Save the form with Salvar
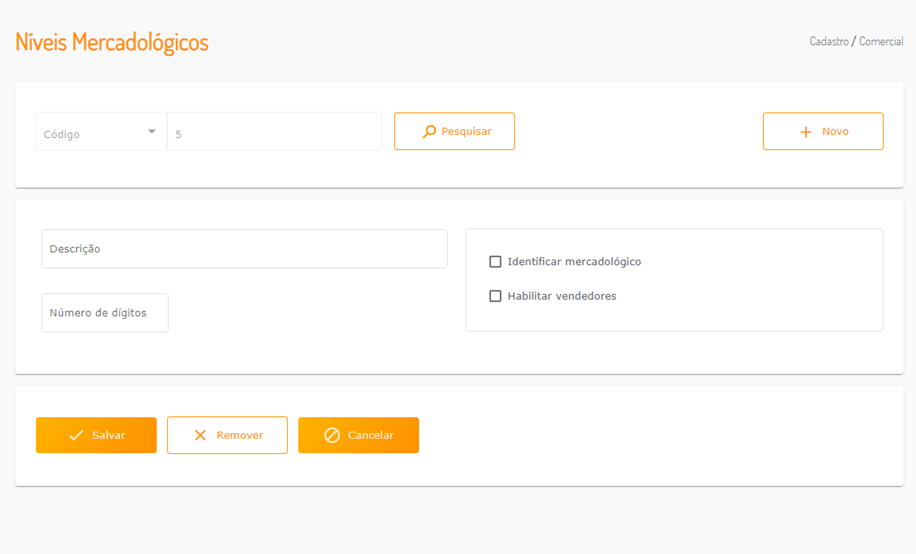 [x=96, y=436]
